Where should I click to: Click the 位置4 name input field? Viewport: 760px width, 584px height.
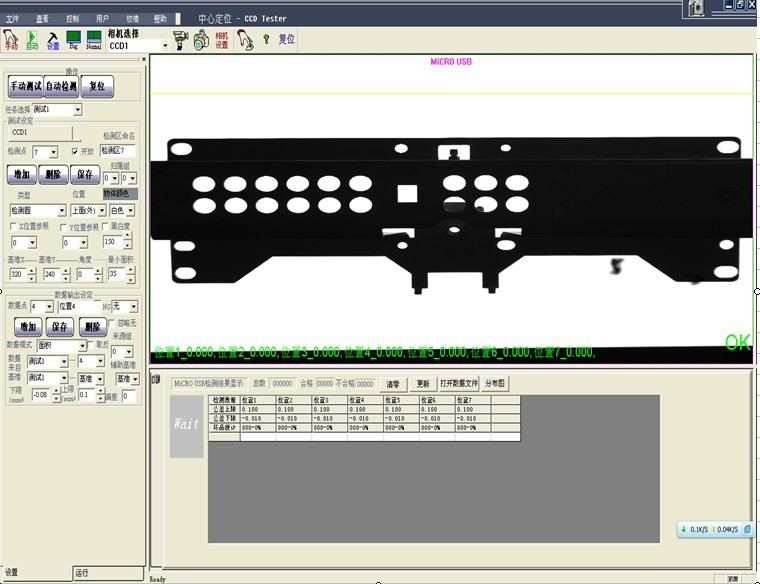(x=79, y=307)
